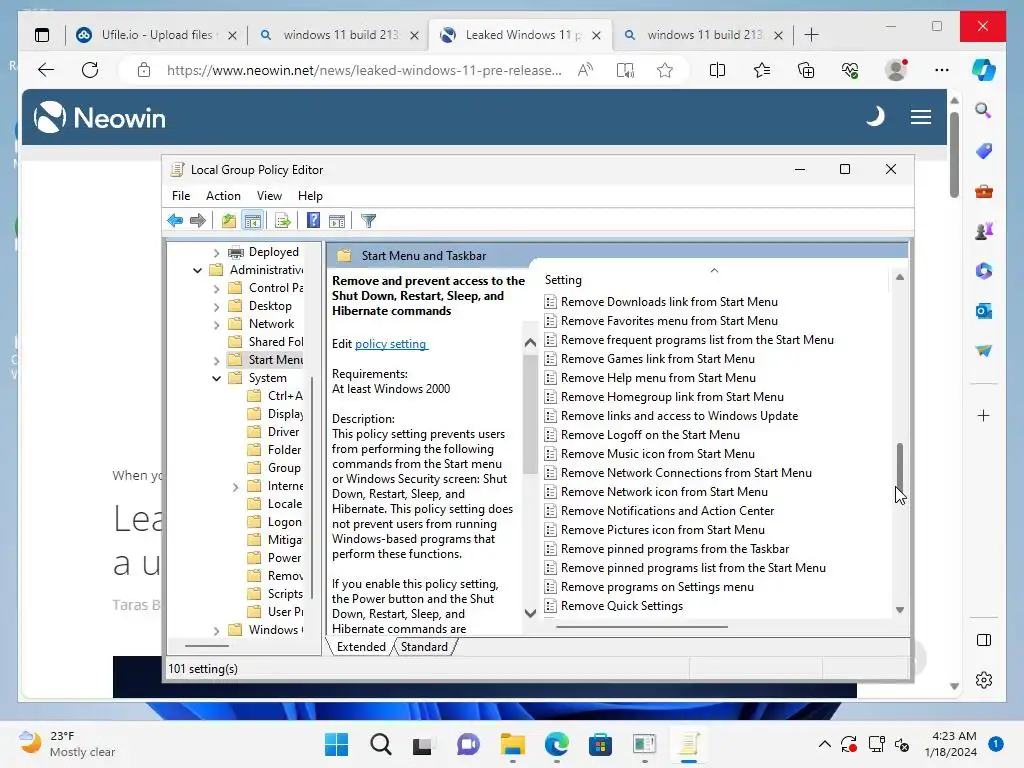
Task: Click the Neowin logo
Action: tap(100, 118)
